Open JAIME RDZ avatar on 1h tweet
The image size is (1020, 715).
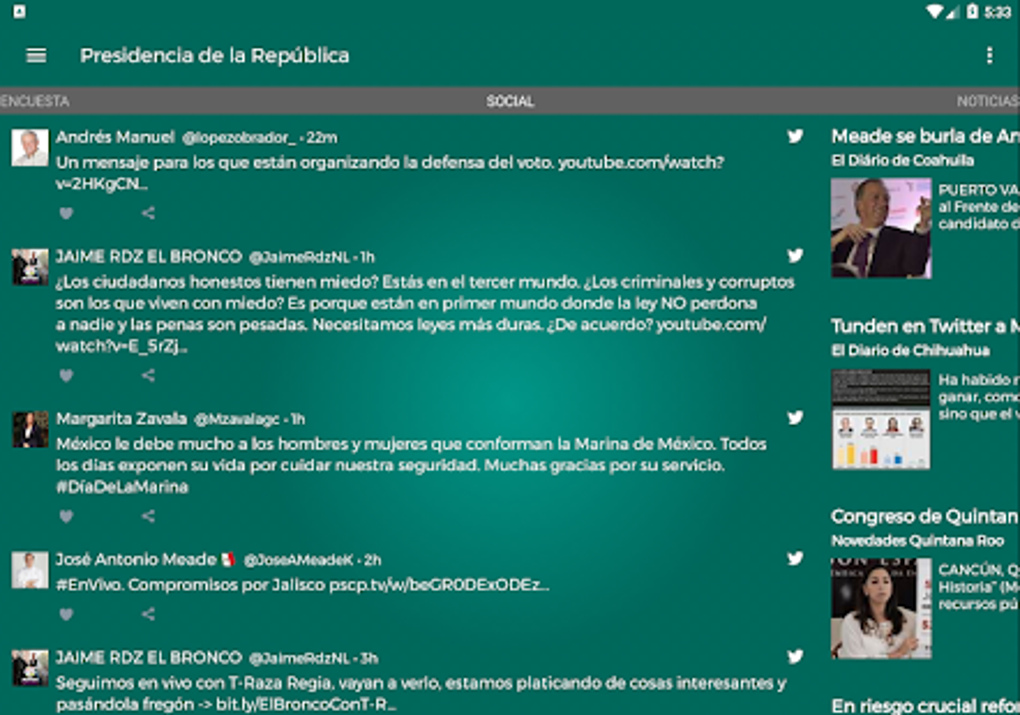click(30, 267)
